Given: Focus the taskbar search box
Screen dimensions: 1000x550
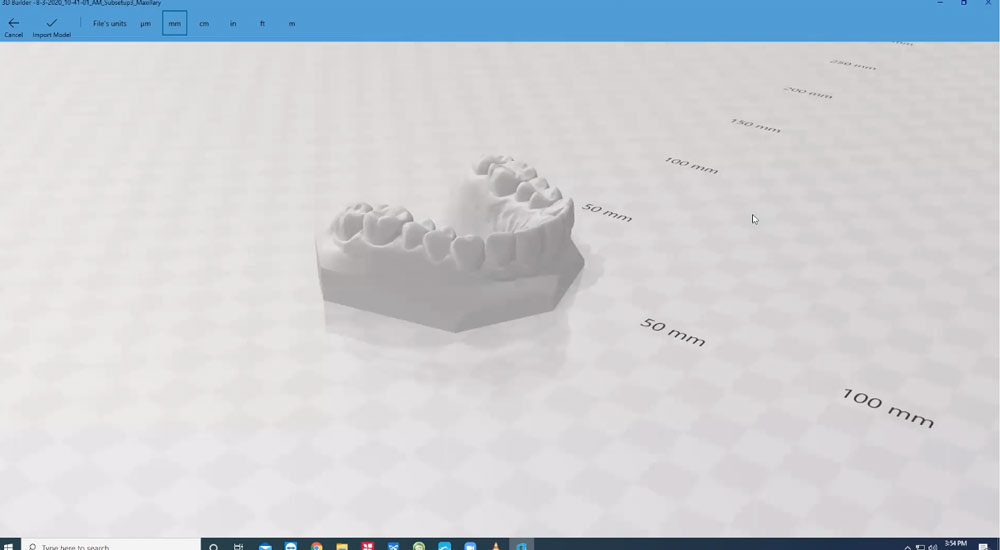Looking at the screenshot, I should [112, 546].
